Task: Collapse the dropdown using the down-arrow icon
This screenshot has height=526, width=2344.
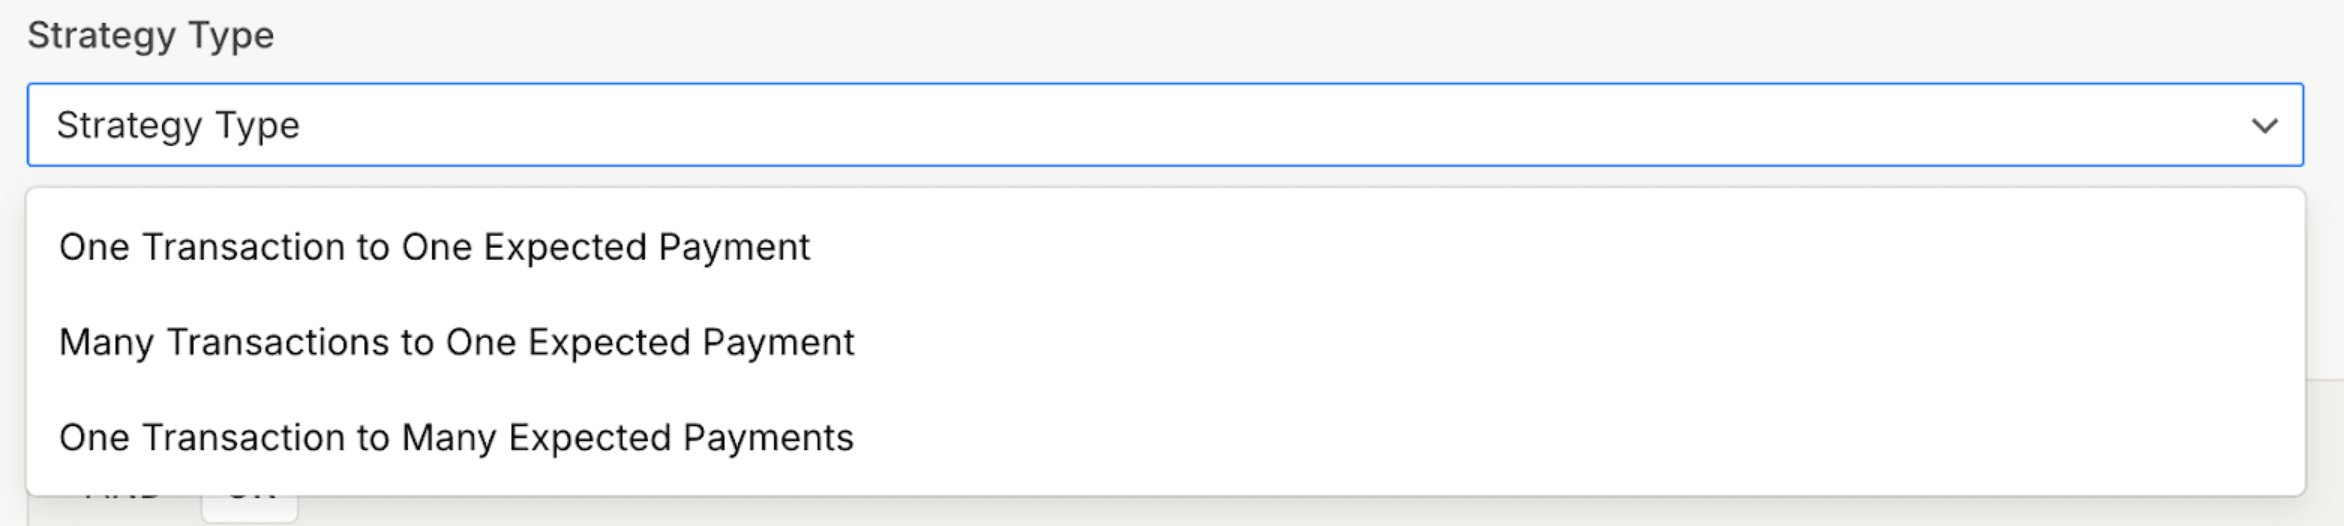Action: [x=2264, y=126]
